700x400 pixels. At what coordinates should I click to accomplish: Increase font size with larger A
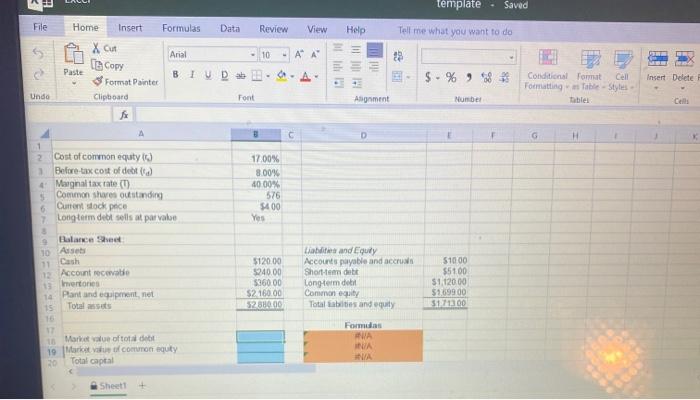(299, 54)
